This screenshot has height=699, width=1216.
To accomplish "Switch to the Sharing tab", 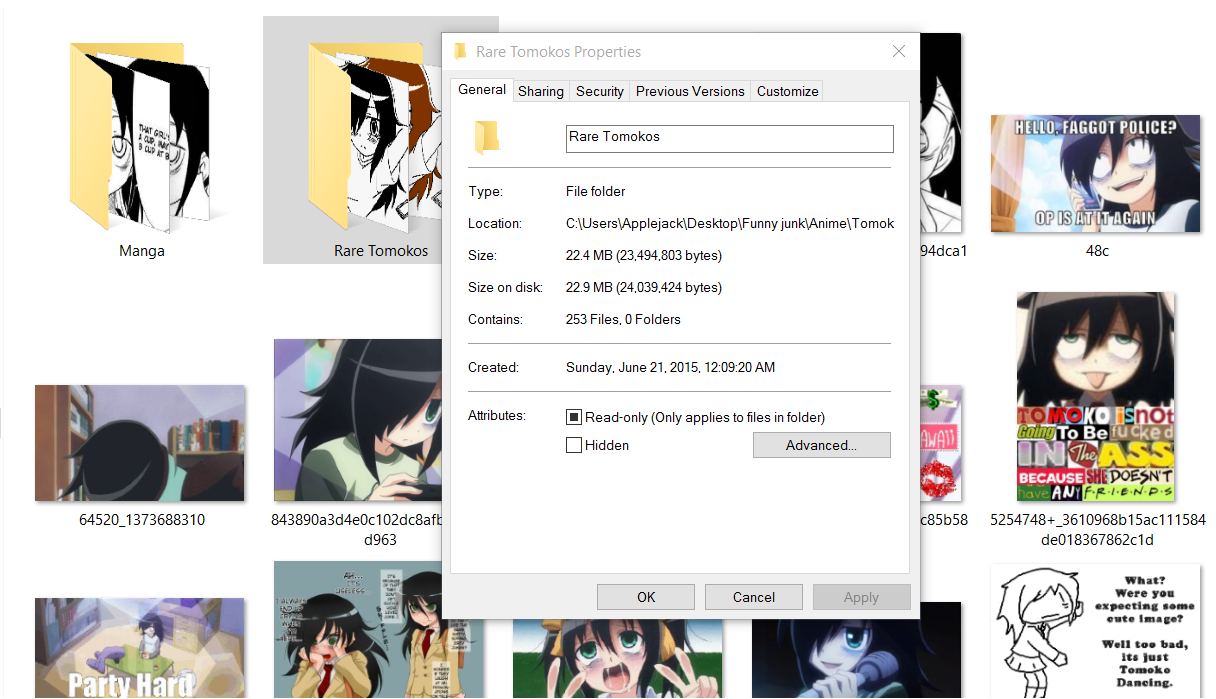I will (x=540, y=91).
